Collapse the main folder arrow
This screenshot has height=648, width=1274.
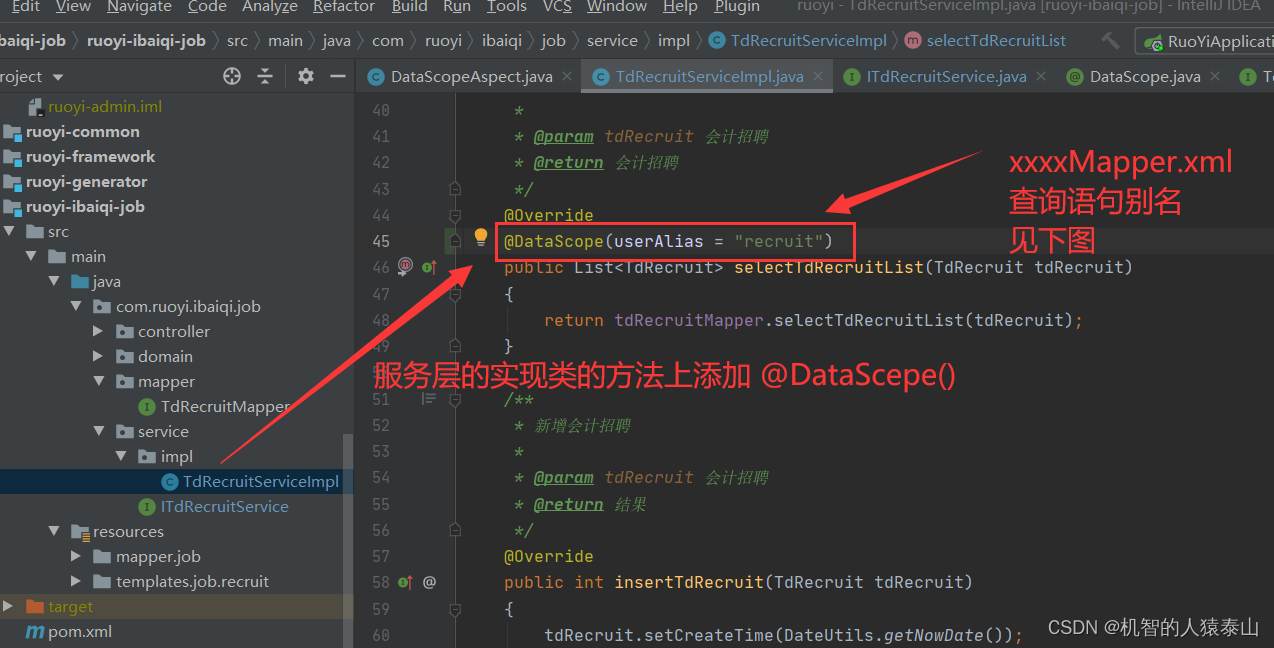[33, 256]
